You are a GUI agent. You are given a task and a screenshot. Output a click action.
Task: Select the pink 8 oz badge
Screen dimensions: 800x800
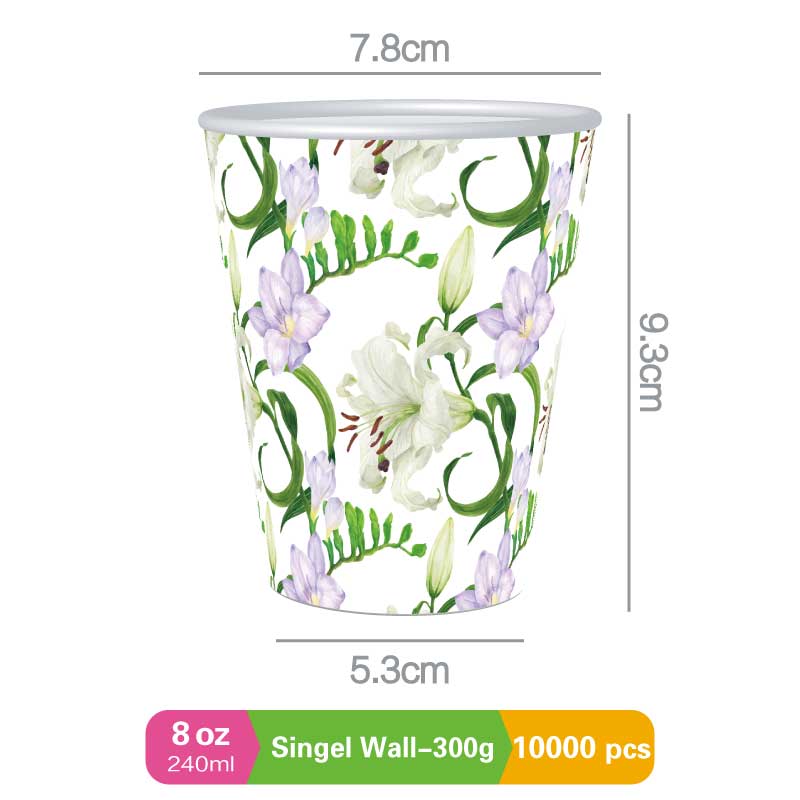point(202,746)
